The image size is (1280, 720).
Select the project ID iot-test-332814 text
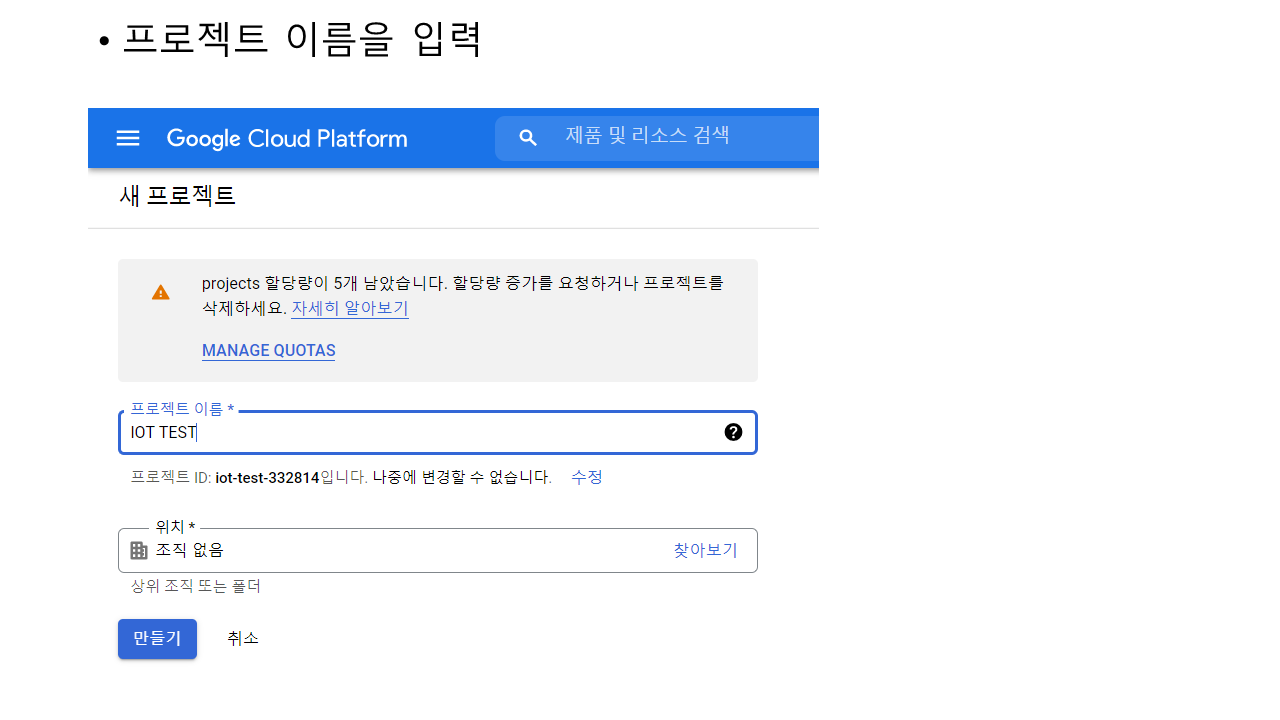[x=267, y=478]
